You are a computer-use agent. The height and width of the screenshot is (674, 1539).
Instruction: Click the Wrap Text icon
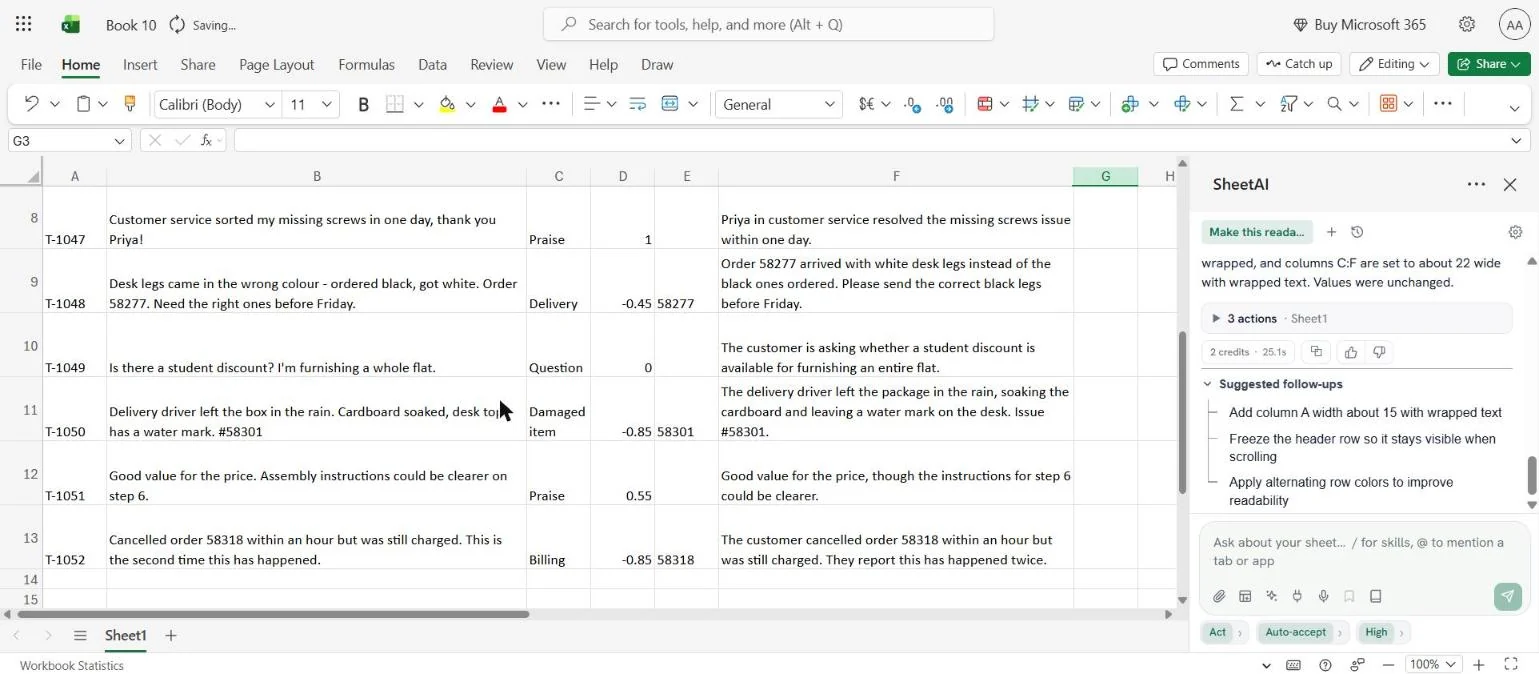point(637,104)
